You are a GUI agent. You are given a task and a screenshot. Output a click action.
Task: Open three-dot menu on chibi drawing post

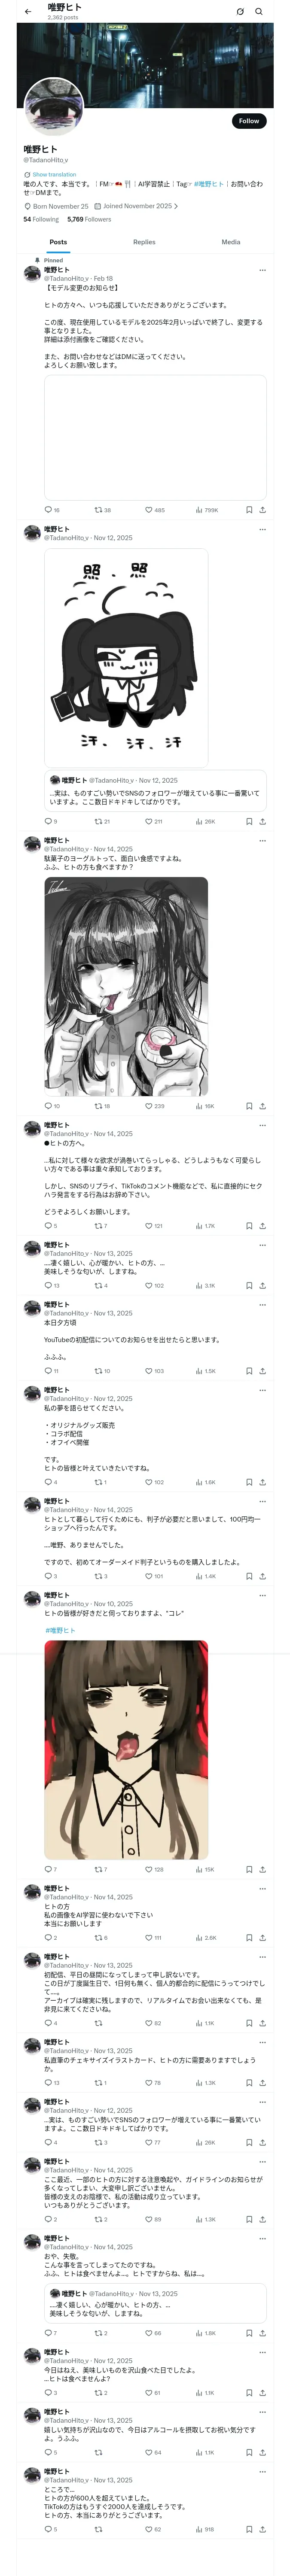pos(262,530)
